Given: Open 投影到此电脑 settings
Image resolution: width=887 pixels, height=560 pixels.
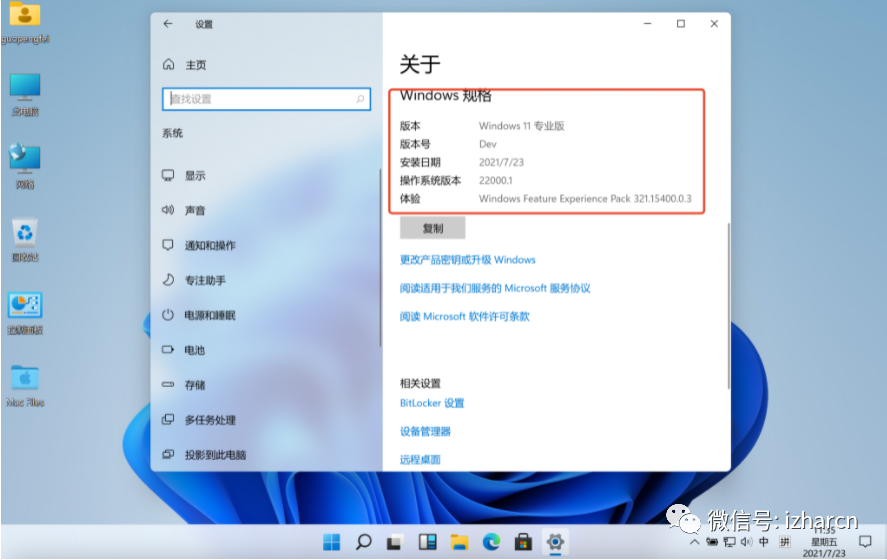Looking at the screenshot, I should [204, 455].
